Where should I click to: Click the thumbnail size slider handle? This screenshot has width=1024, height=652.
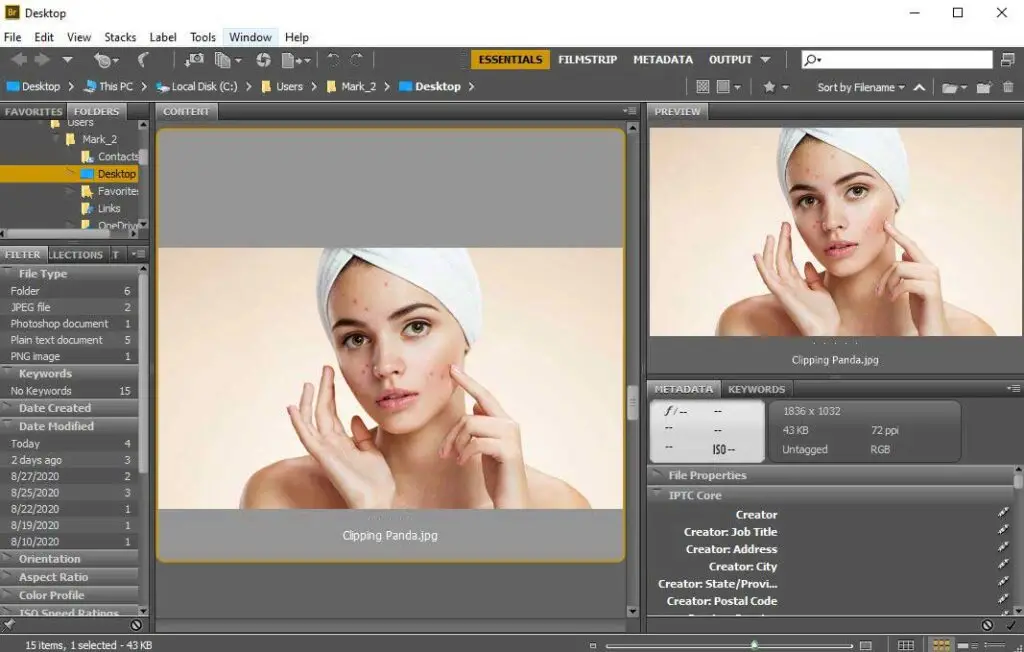(x=754, y=645)
